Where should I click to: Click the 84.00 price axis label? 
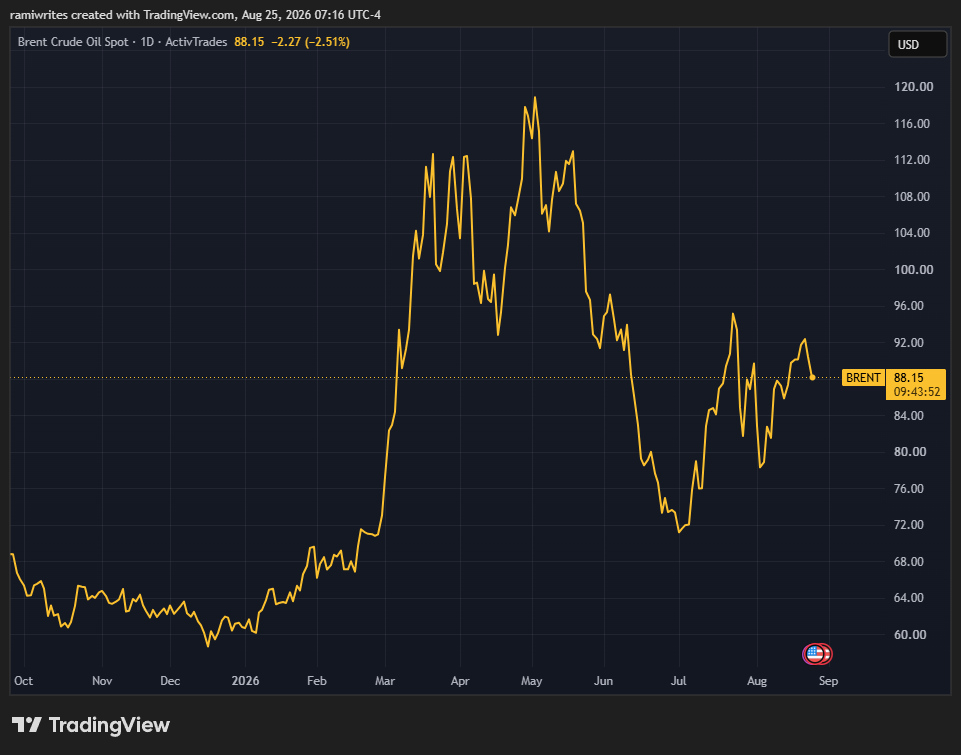pos(909,415)
